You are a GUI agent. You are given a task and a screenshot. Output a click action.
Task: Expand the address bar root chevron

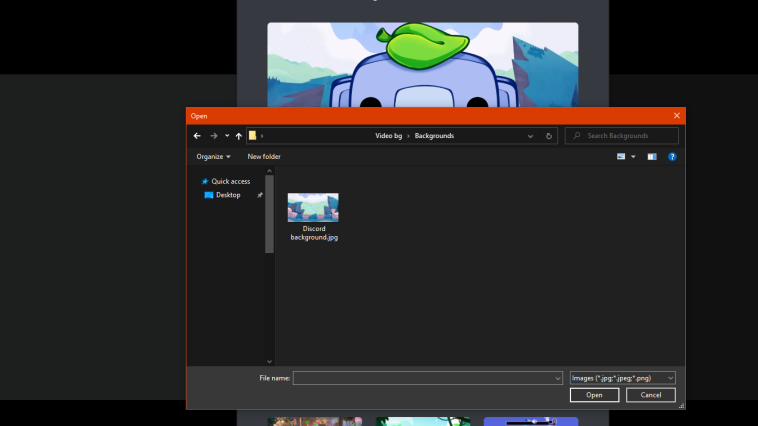pyautogui.click(x=262, y=136)
